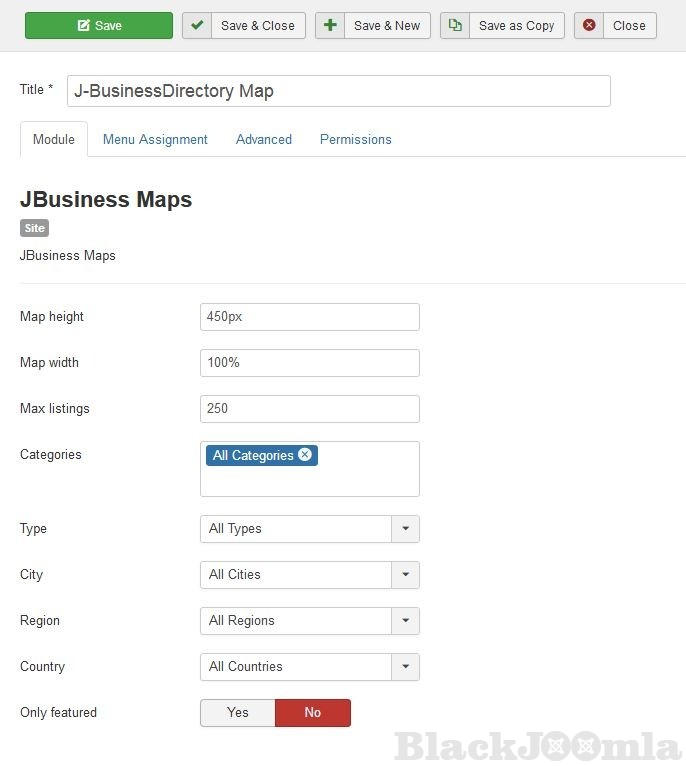Set Only featured to No
This screenshot has height=766, width=686.
tap(313, 712)
